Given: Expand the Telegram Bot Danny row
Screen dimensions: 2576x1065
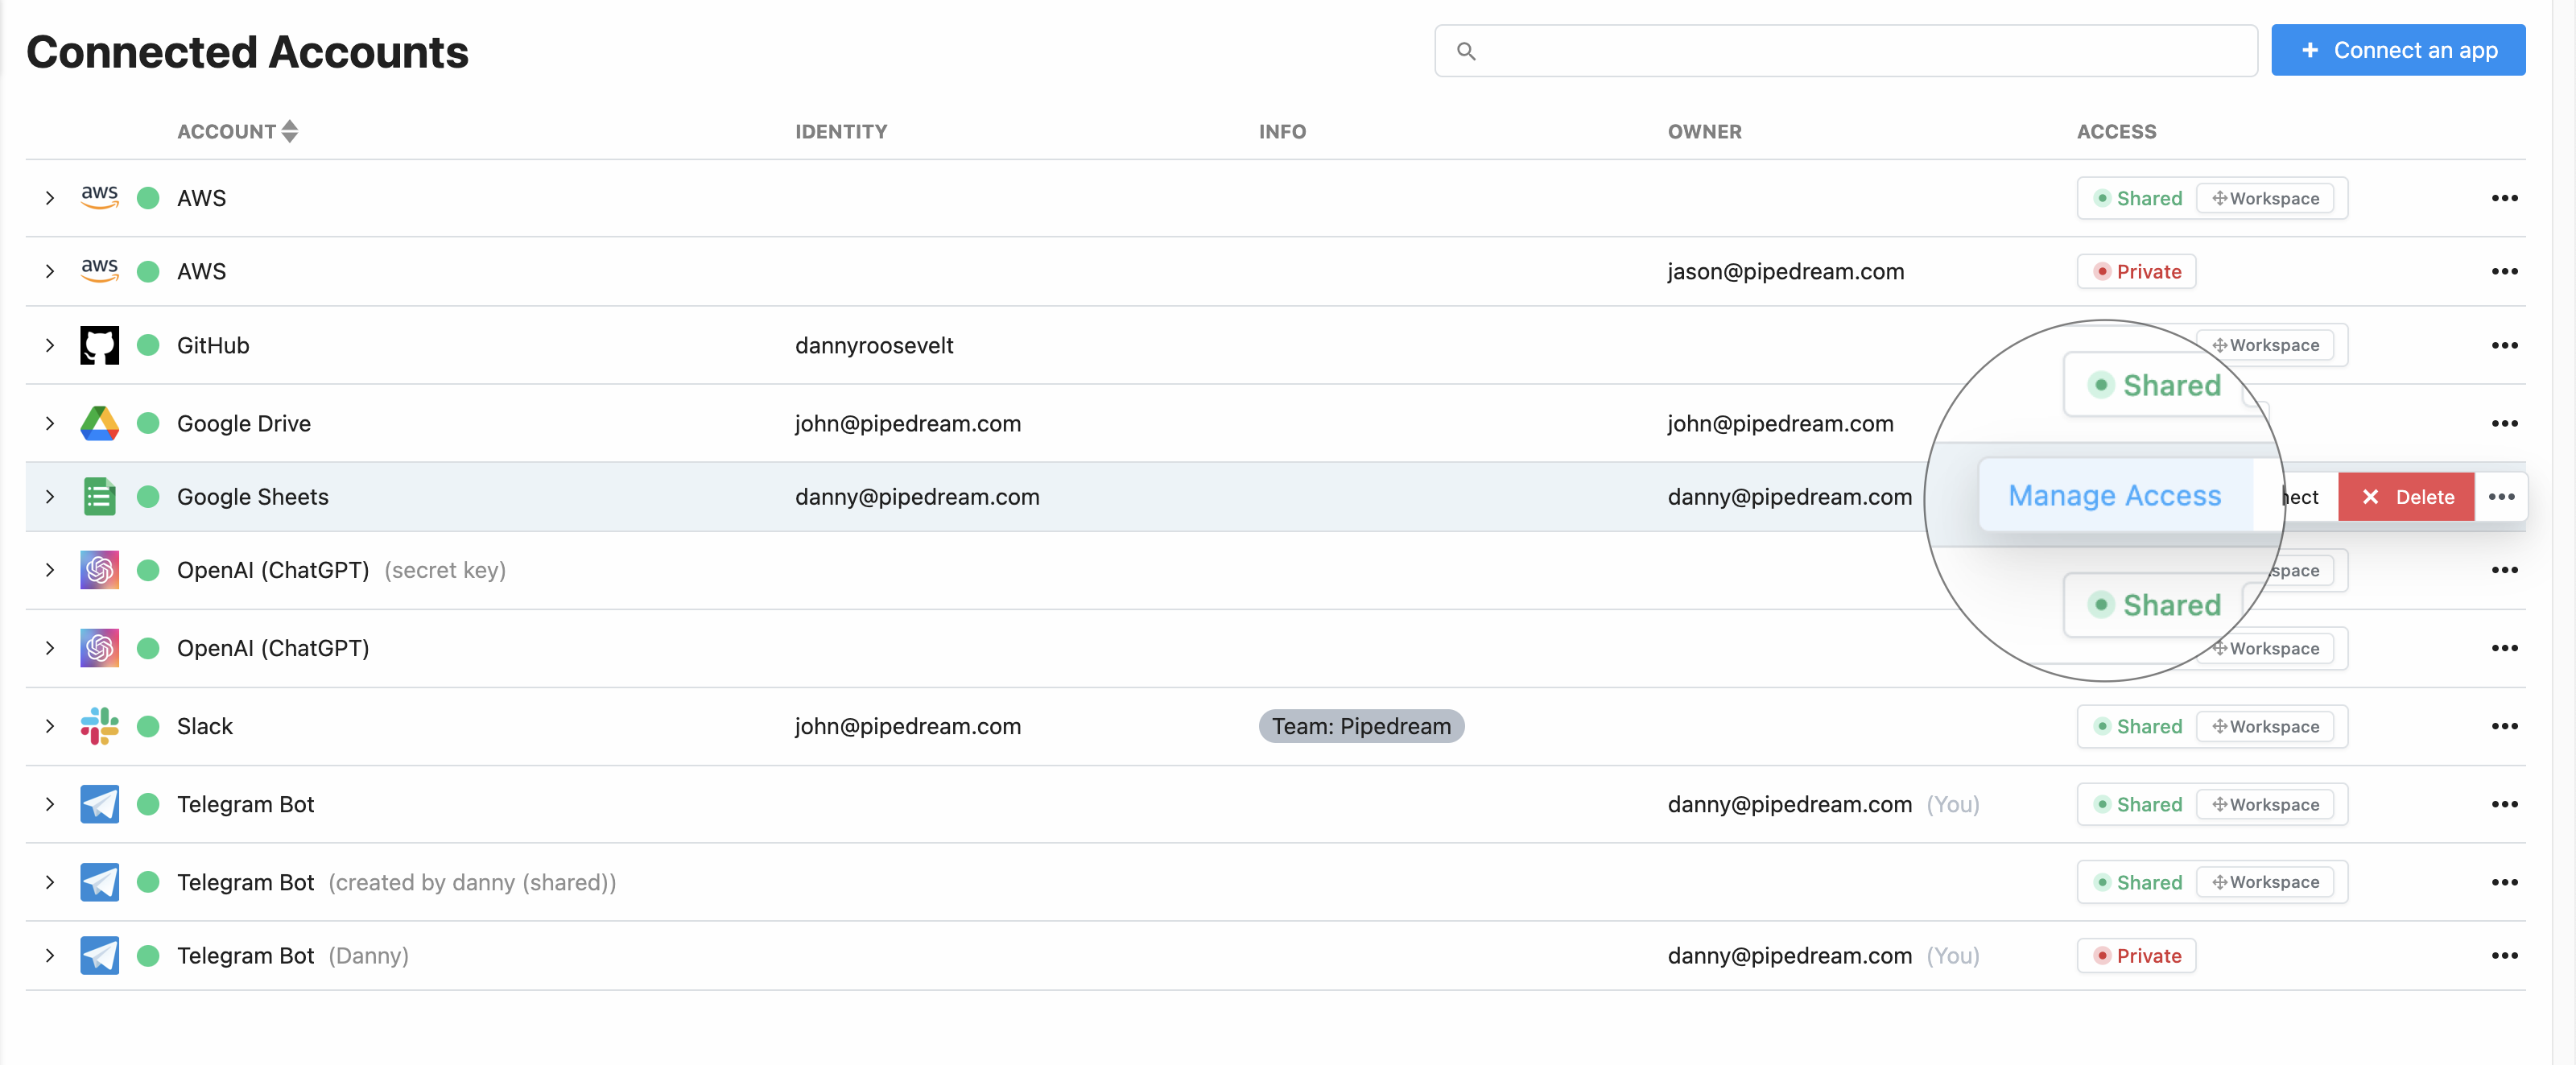Looking at the screenshot, I should click(47, 955).
